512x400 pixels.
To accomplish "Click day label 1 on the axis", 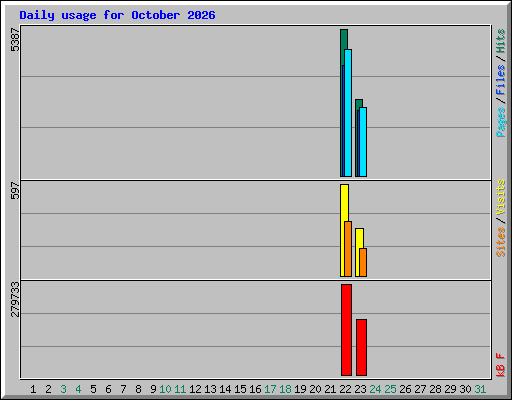I will (x=33, y=389).
